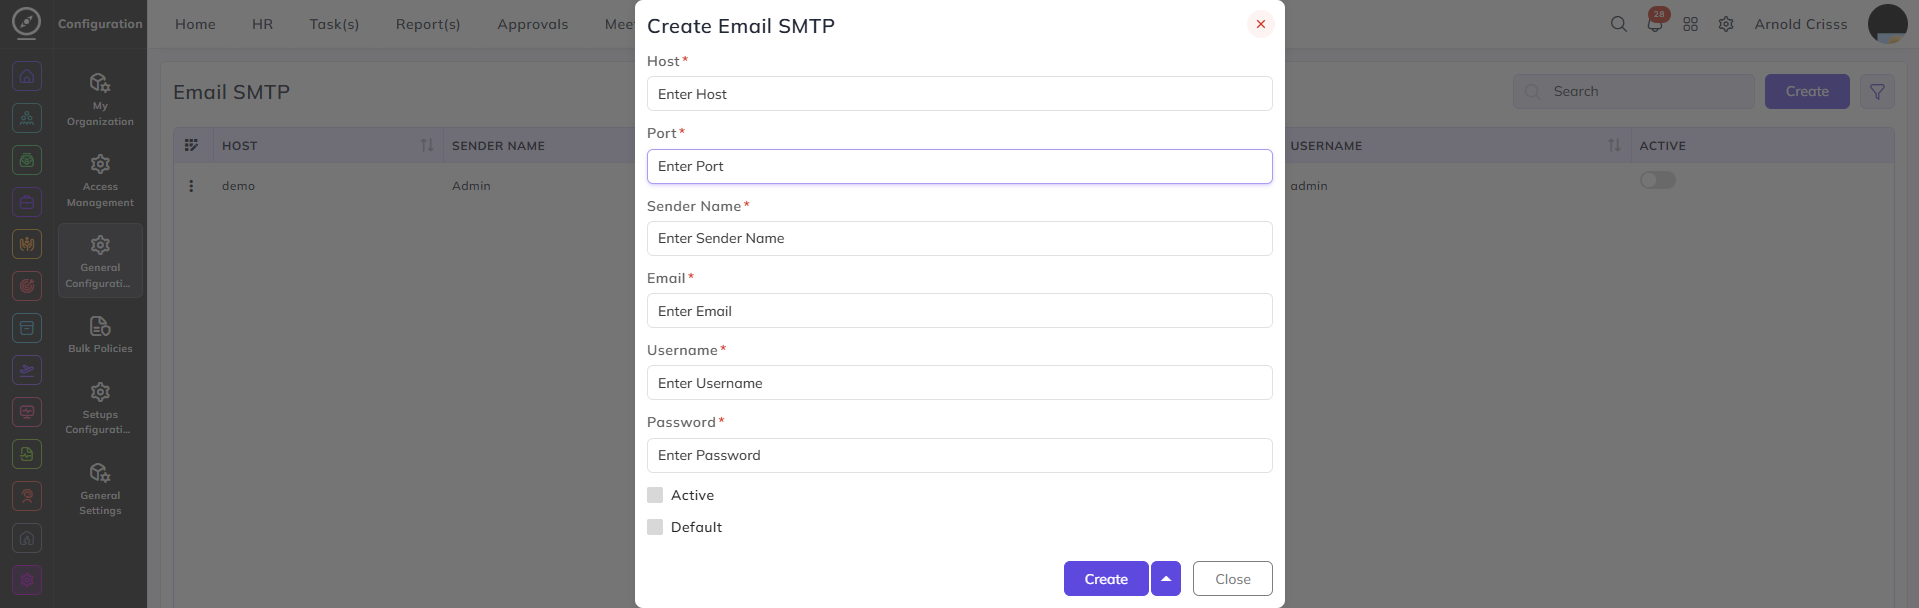The image size is (1919, 608).
Task: Check the Active checkbox
Action: pyautogui.click(x=655, y=495)
